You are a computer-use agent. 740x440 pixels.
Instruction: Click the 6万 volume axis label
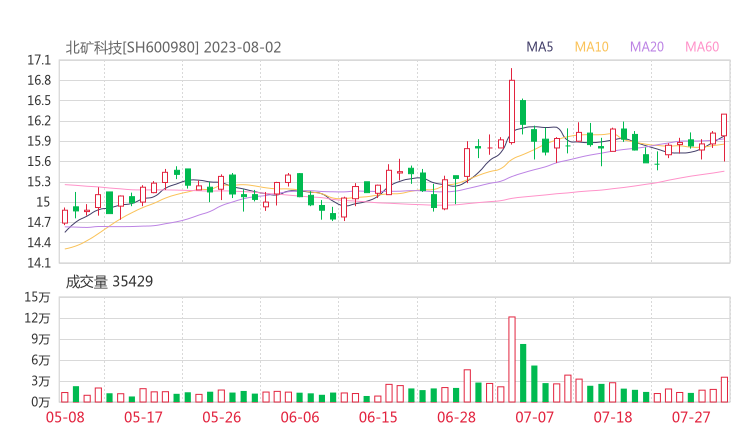click(x=41, y=361)
